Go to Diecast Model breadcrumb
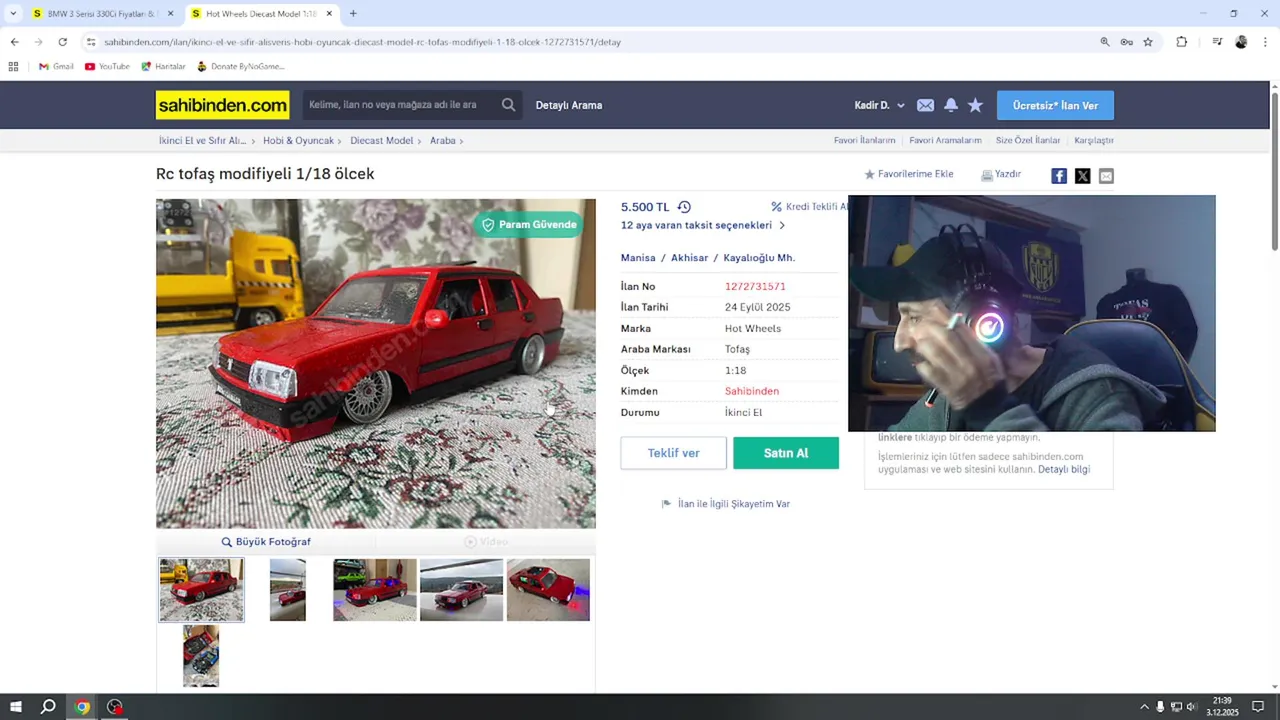This screenshot has height=720, width=1280. click(x=381, y=141)
